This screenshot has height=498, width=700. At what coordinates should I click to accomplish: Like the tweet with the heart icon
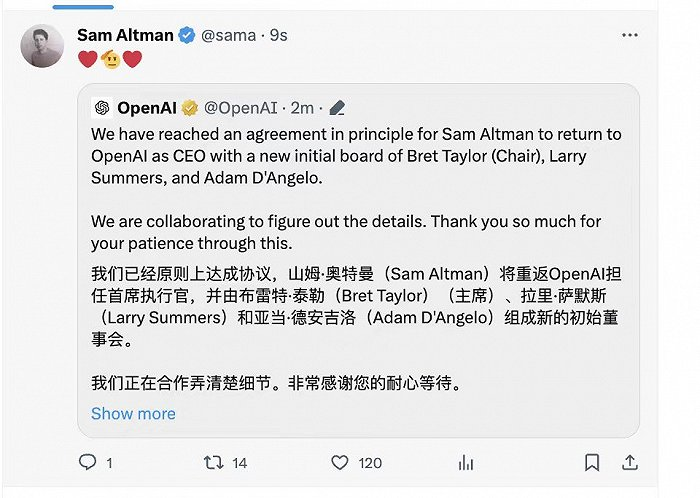tap(340, 463)
